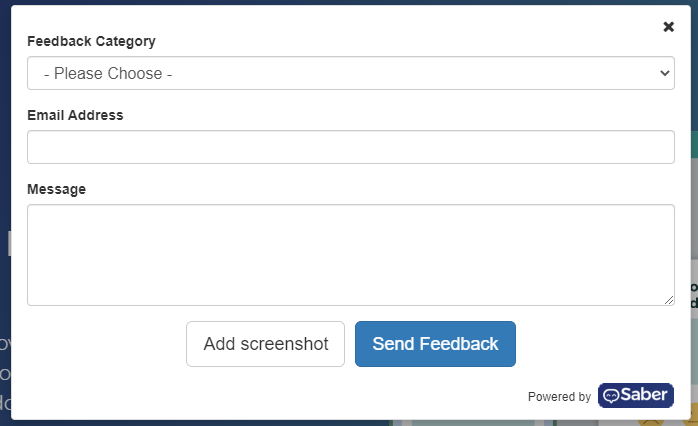Click the Message field label

57,189
